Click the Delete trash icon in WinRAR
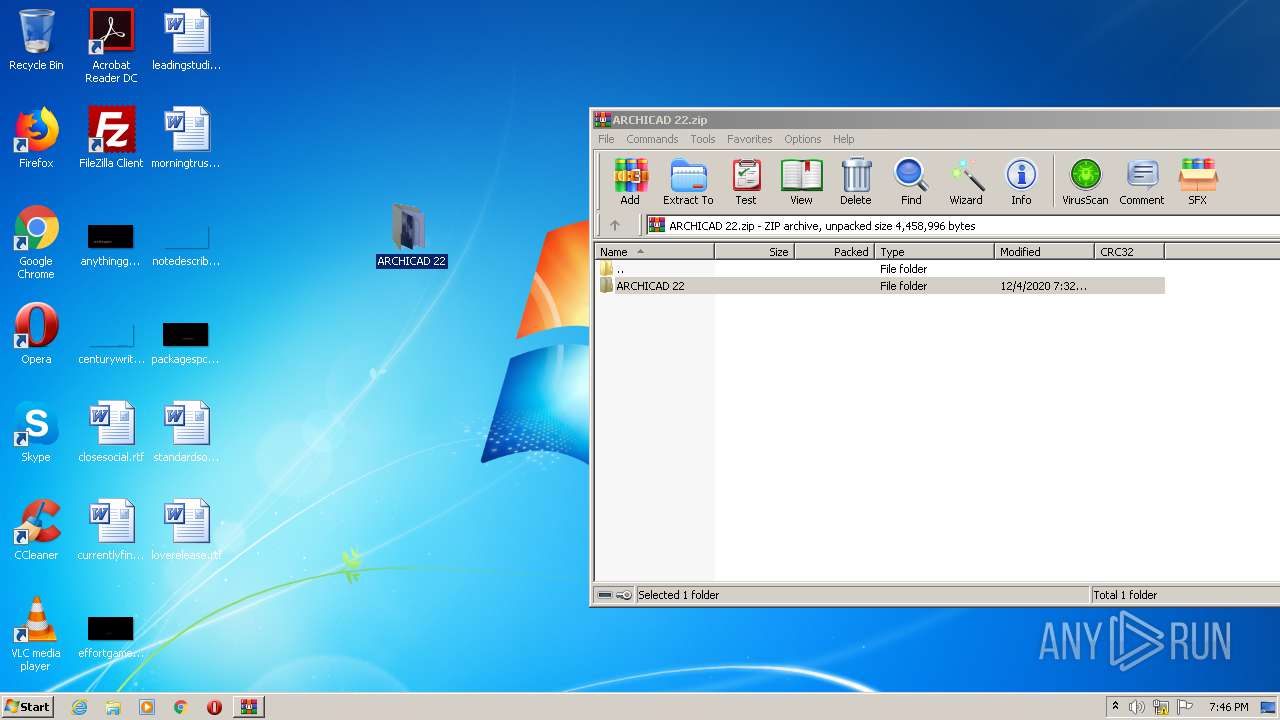This screenshot has height=720, width=1280. (856, 182)
